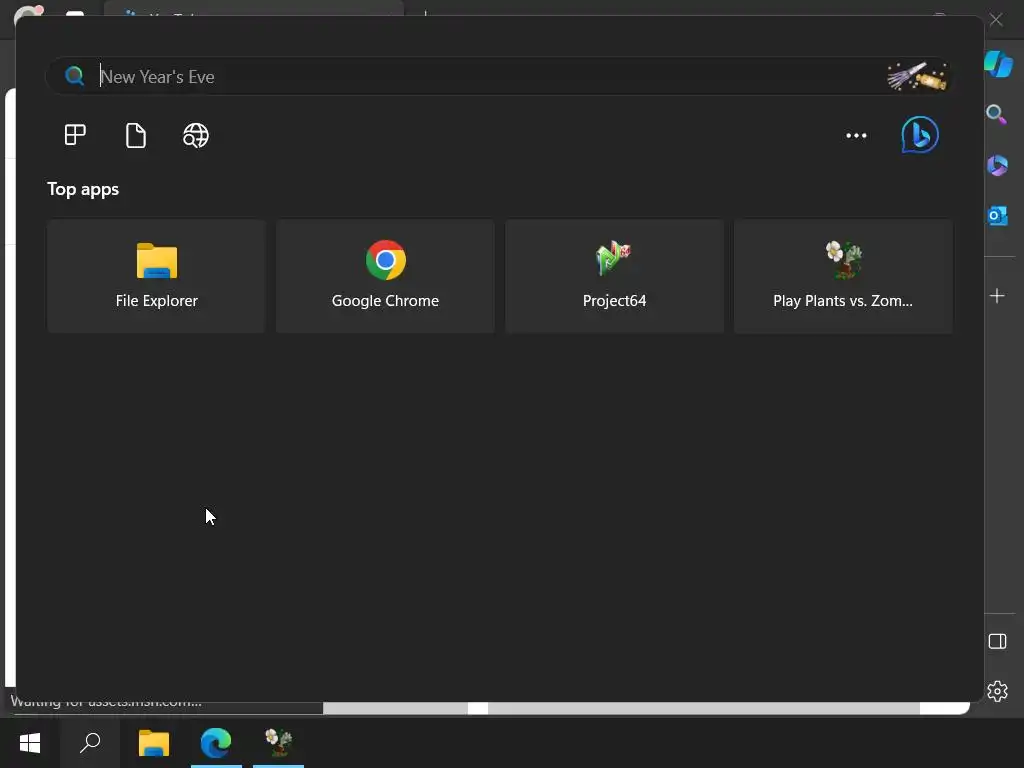Click the plus icon to customize Edge sidebar
The height and width of the screenshot is (768, 1024).
(997, 296)
